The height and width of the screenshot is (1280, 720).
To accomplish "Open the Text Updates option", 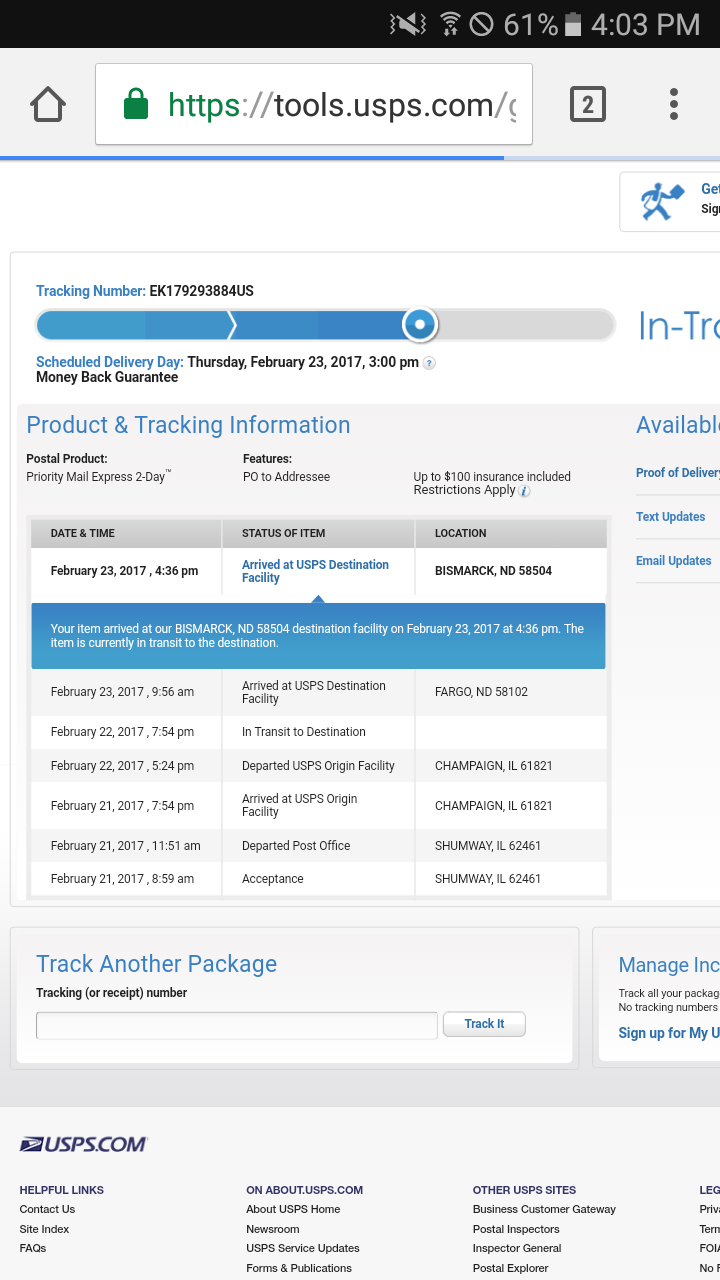I will (670, 517).
